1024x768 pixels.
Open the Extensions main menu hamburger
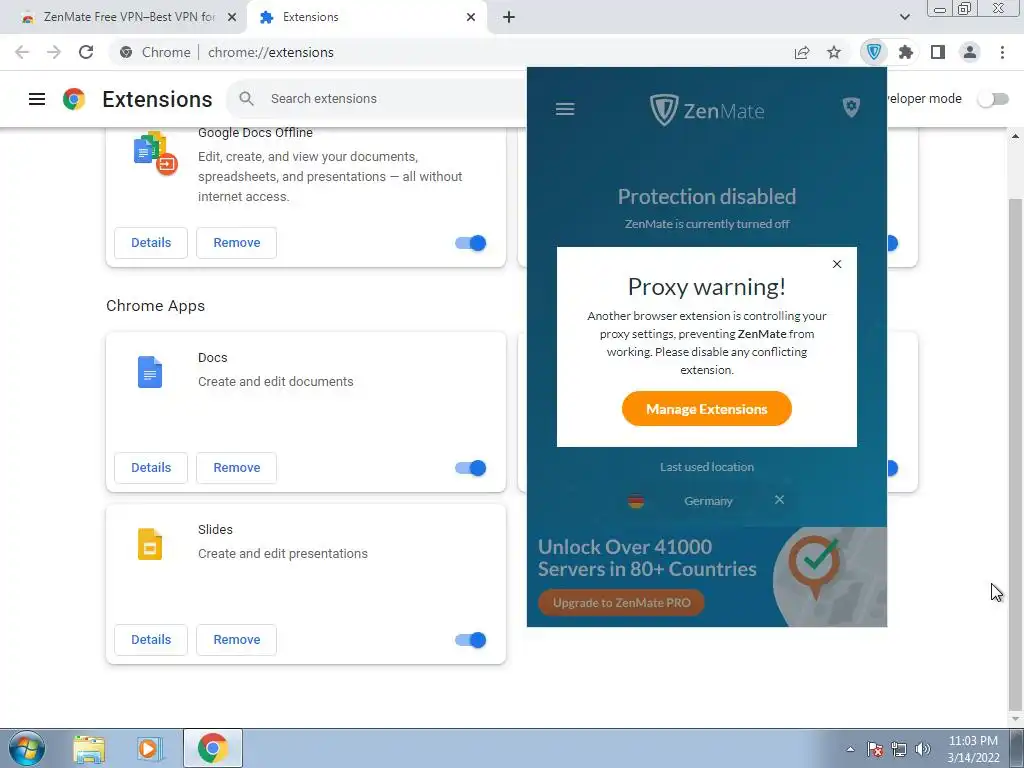coord(37,99)
